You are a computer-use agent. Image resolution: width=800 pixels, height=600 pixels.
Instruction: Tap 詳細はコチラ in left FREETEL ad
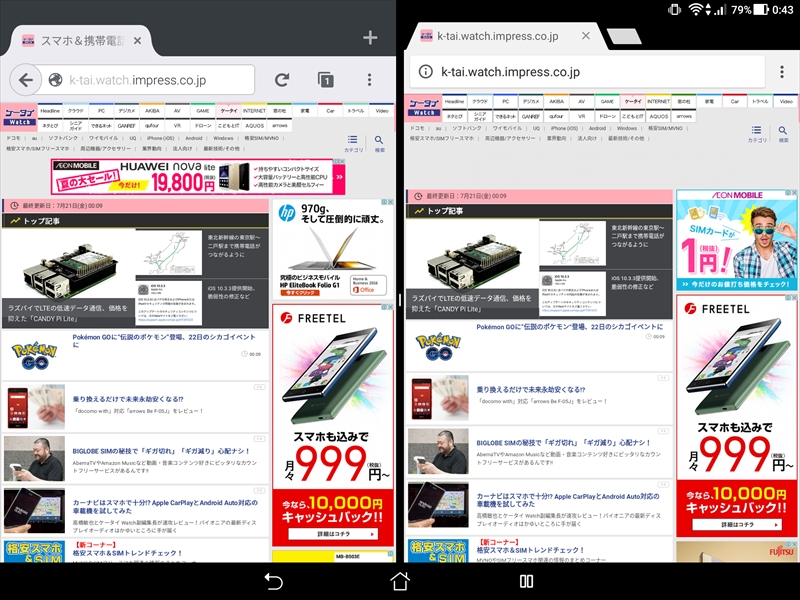pos(333,534)
